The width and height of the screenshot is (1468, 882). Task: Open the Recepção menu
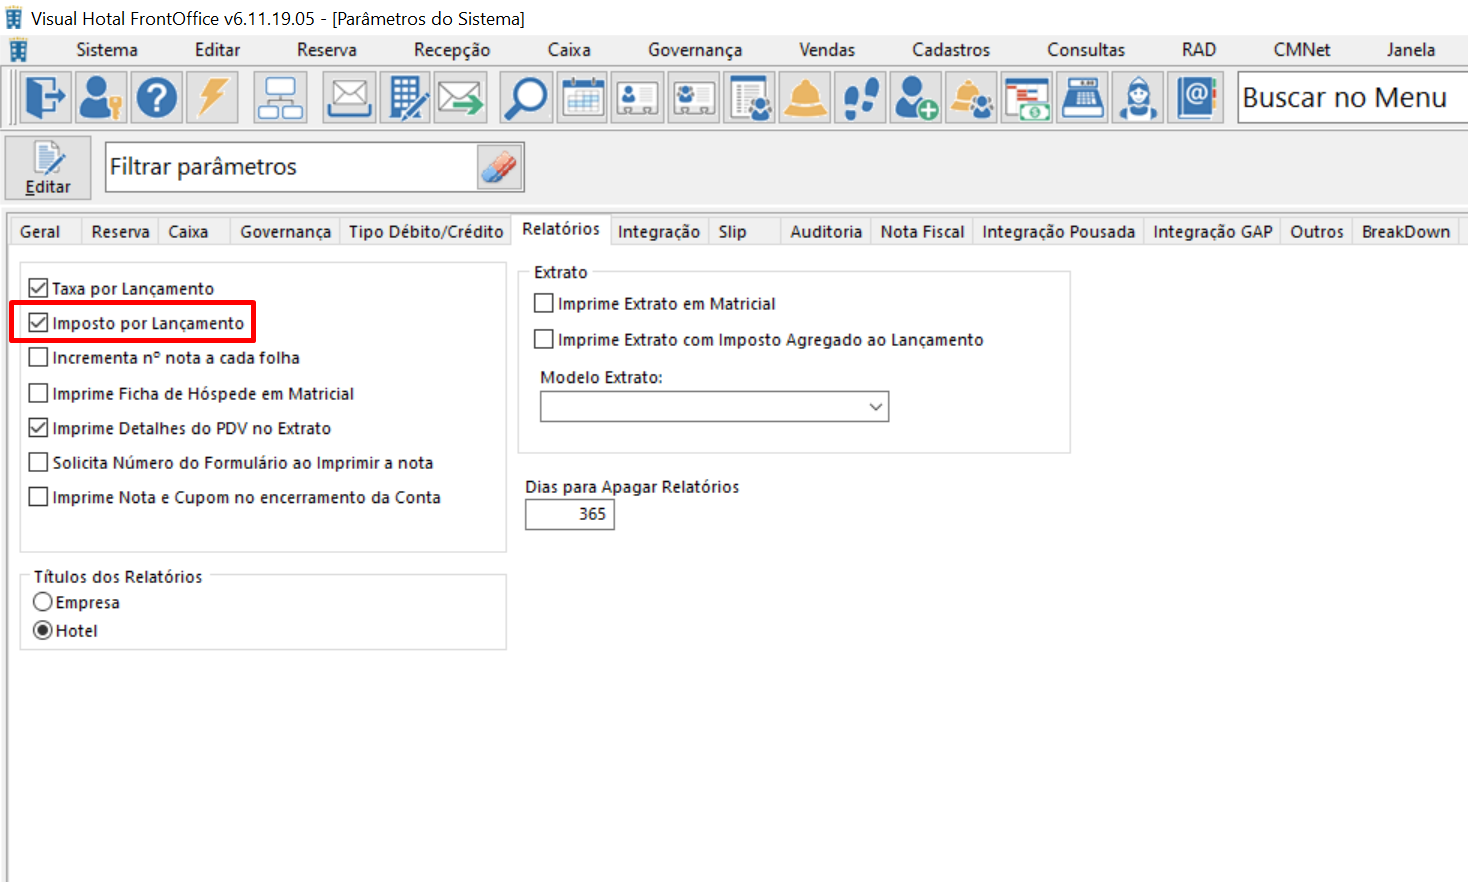pos(452,50)
